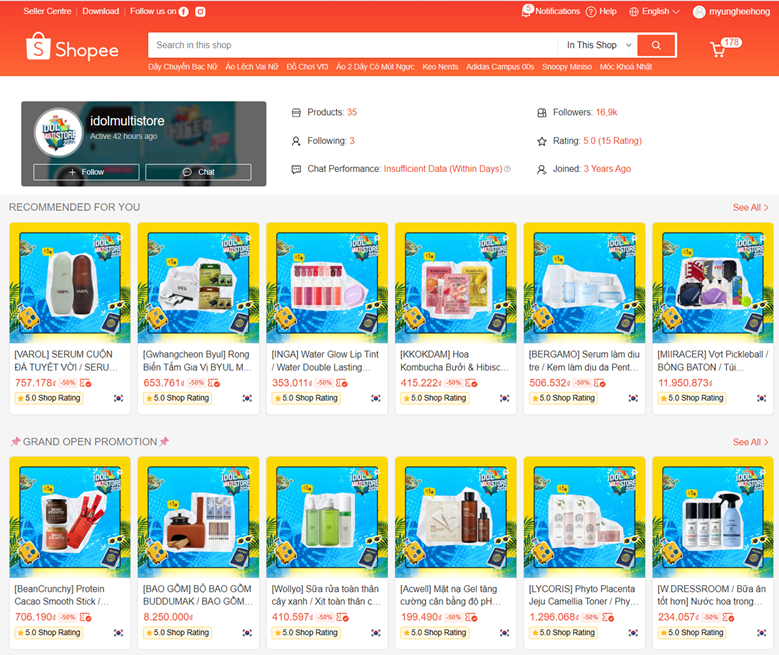The width and height of the screenshot is (779, 655).
Task: Click the Korea flag on BAO GỒM card
Action: pyautogui.click(x=247, y=633)
